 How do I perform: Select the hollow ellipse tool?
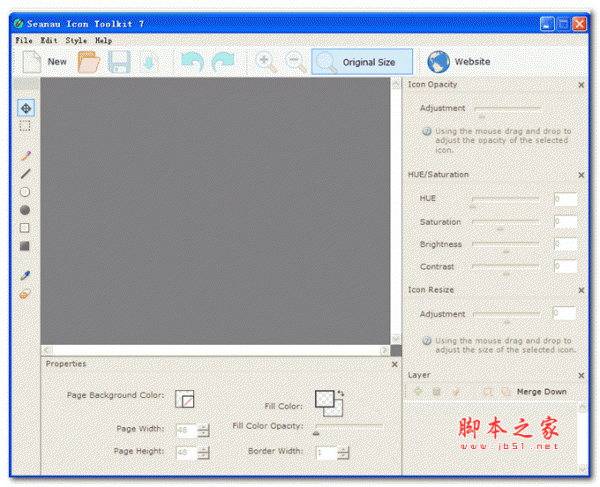click(25, 192)
